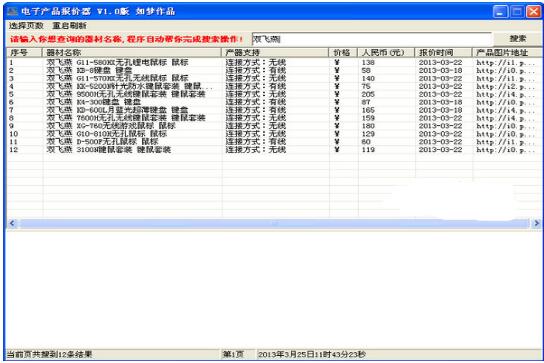Click 连接方式：无线 in row 5
The height and width of the screenshot is (363, 544).
256,94
